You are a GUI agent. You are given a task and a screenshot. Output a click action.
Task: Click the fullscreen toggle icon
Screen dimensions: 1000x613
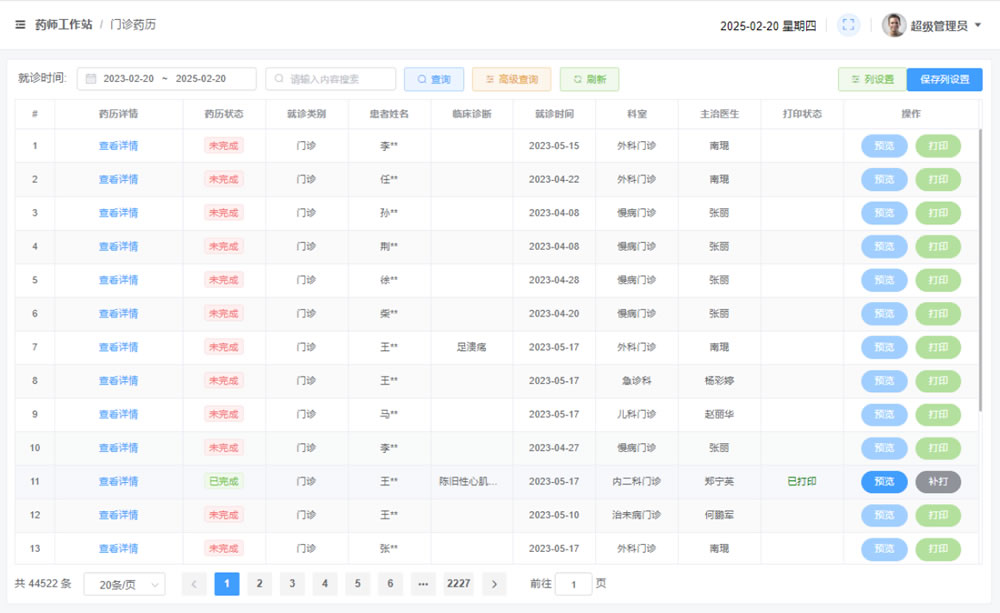848,25
